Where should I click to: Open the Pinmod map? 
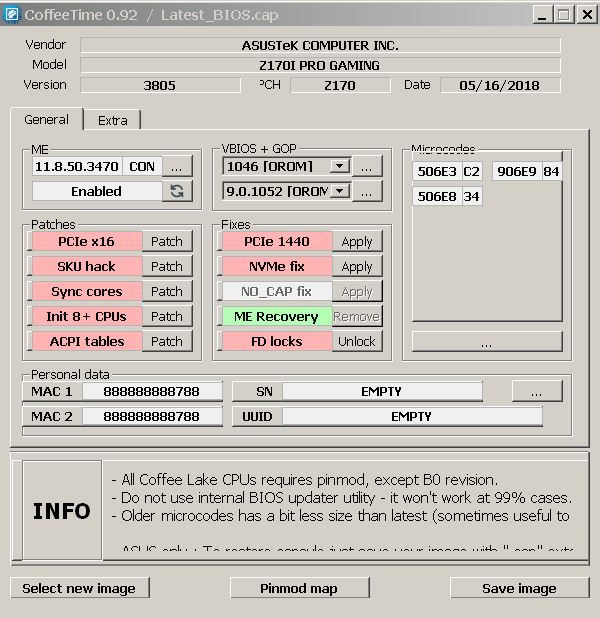pos(299,588)
